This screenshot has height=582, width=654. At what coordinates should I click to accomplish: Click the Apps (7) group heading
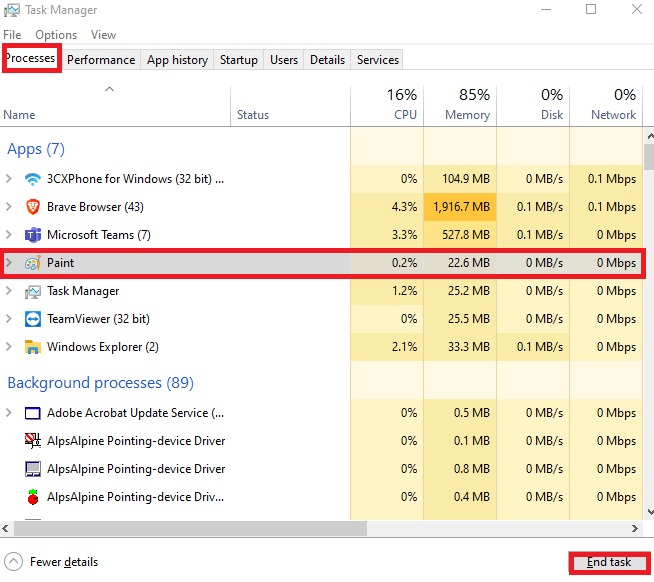[36, 149]
